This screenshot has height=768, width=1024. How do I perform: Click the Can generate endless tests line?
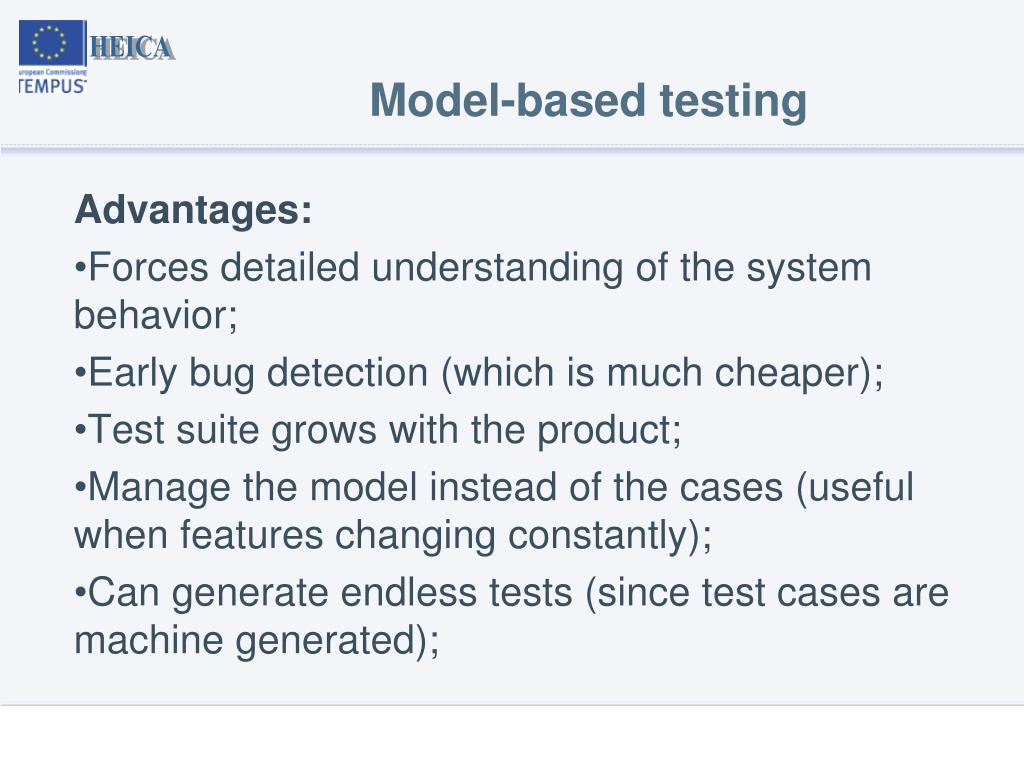pyautogui.click(x=511, y=593)
